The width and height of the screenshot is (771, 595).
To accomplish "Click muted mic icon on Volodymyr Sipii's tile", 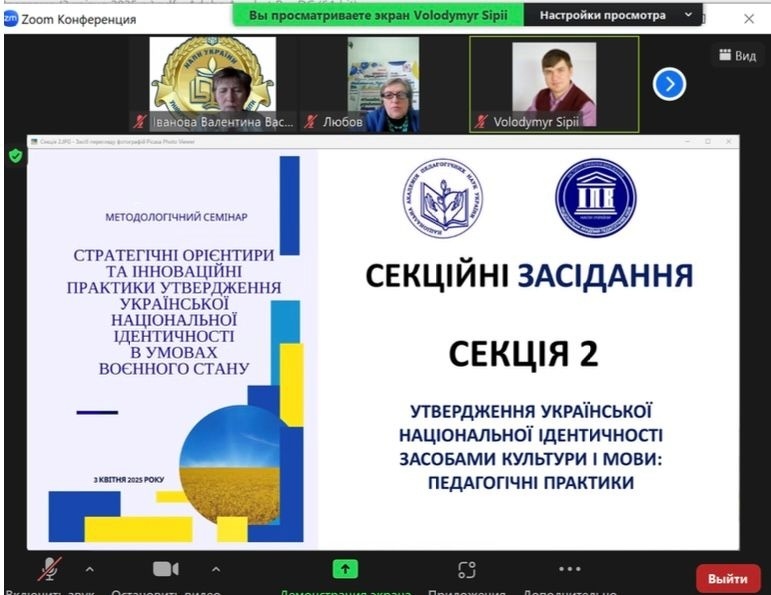I will pos(482,122).
